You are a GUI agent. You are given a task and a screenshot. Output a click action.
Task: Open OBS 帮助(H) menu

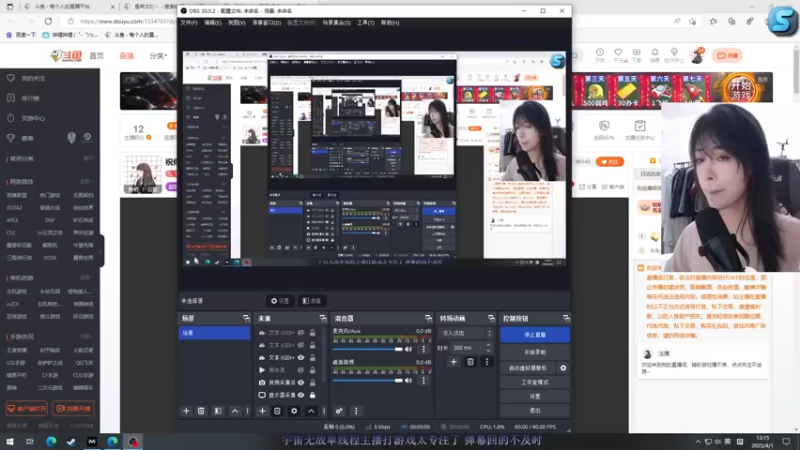[390, 23]
